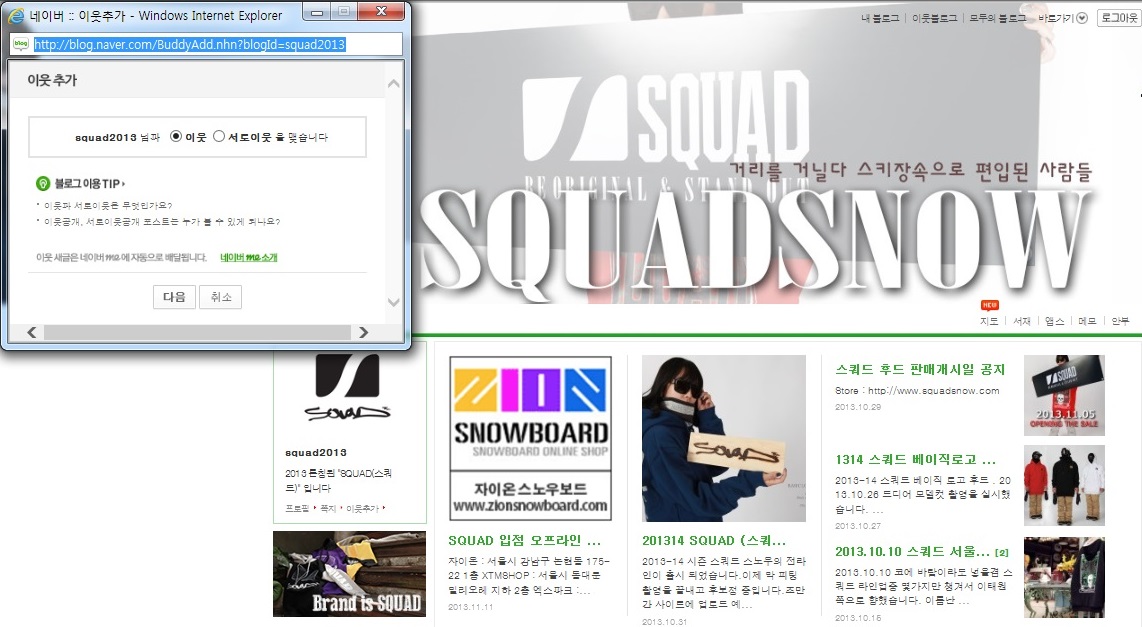Image resolution: width=1142 pixels, height=627 pixels.
Task: Click the popup horizontal scrollbar track
Action: tap(197, 332)
